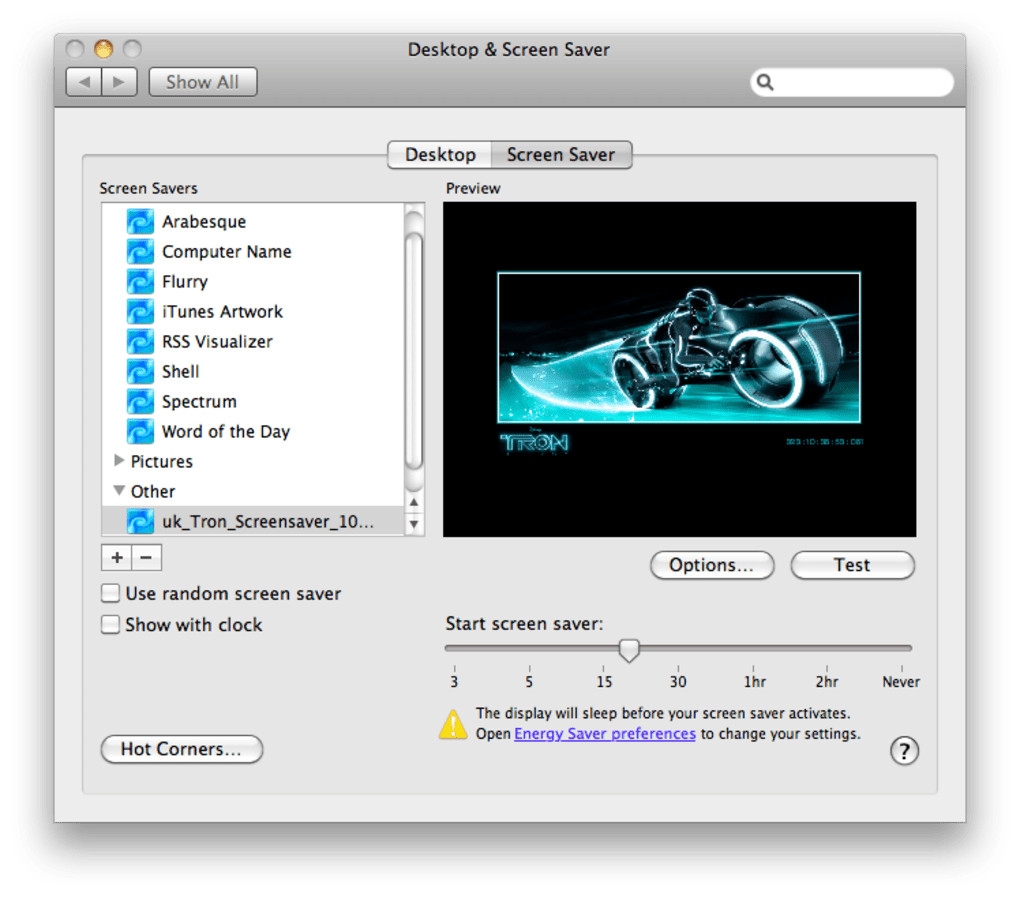Expand the Pictures group
Image resolution: width=1020 pixels, height=897 pixels.
118,461
